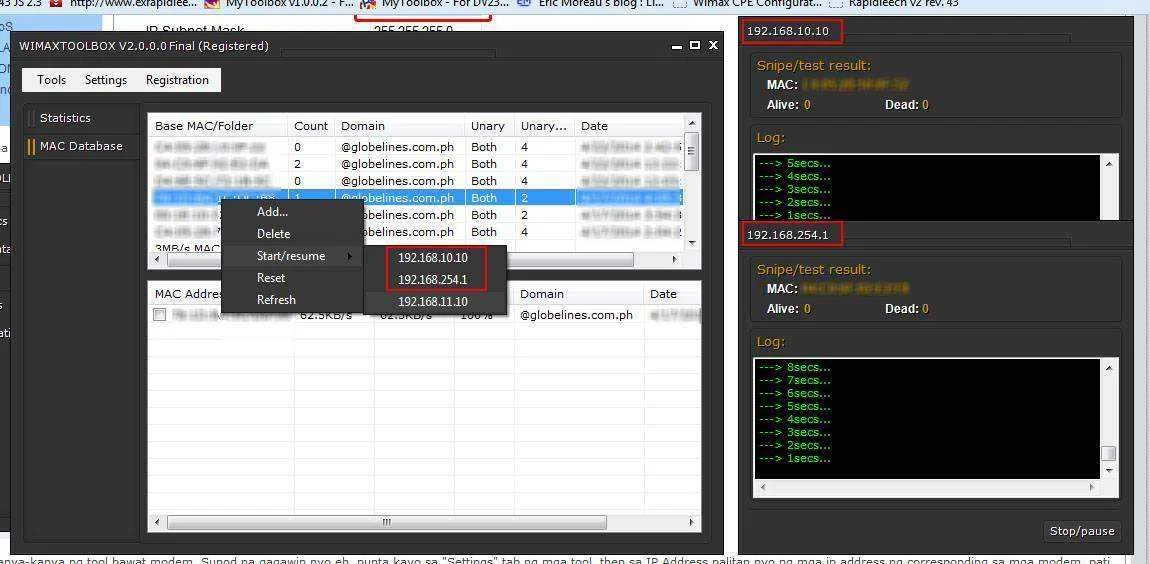The image size is (1150, 564).
Task: Click the Domain header in the lower table
Action: [579, 294]
